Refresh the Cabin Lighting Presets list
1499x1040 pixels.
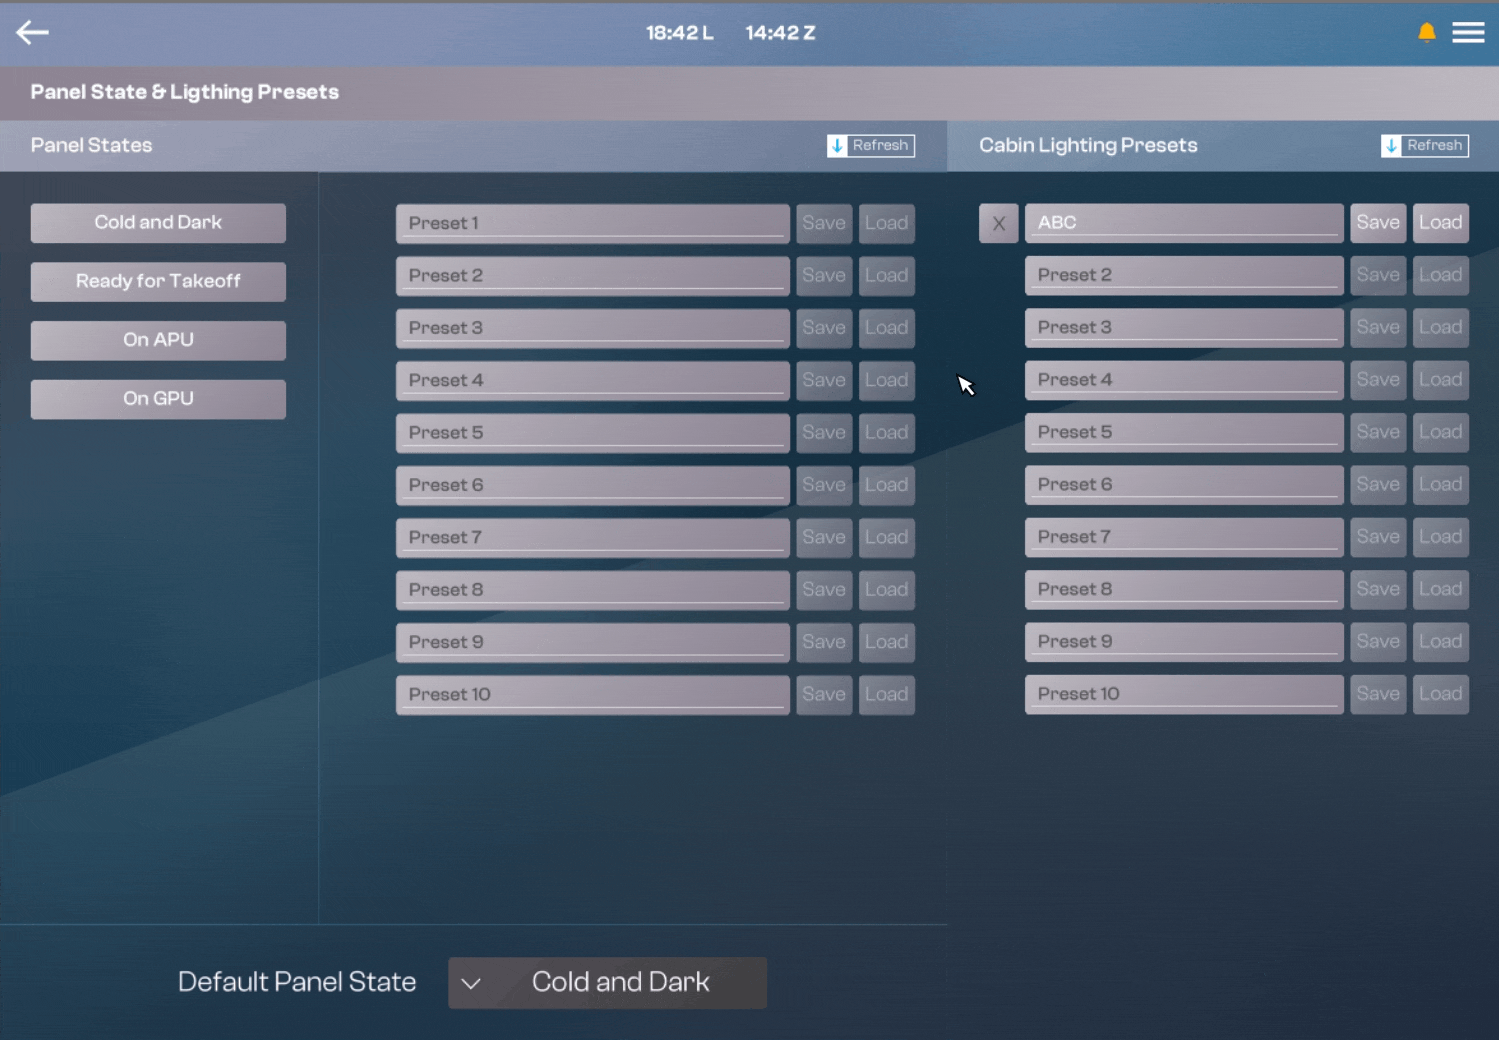point(1425,146)
